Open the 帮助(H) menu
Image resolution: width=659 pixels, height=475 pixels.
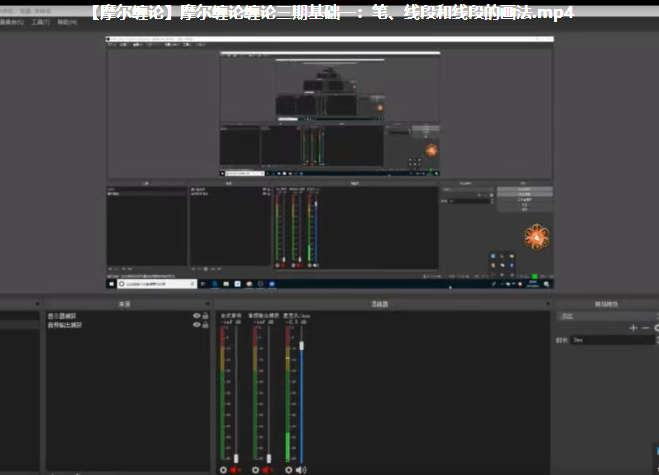click(67, 22)
